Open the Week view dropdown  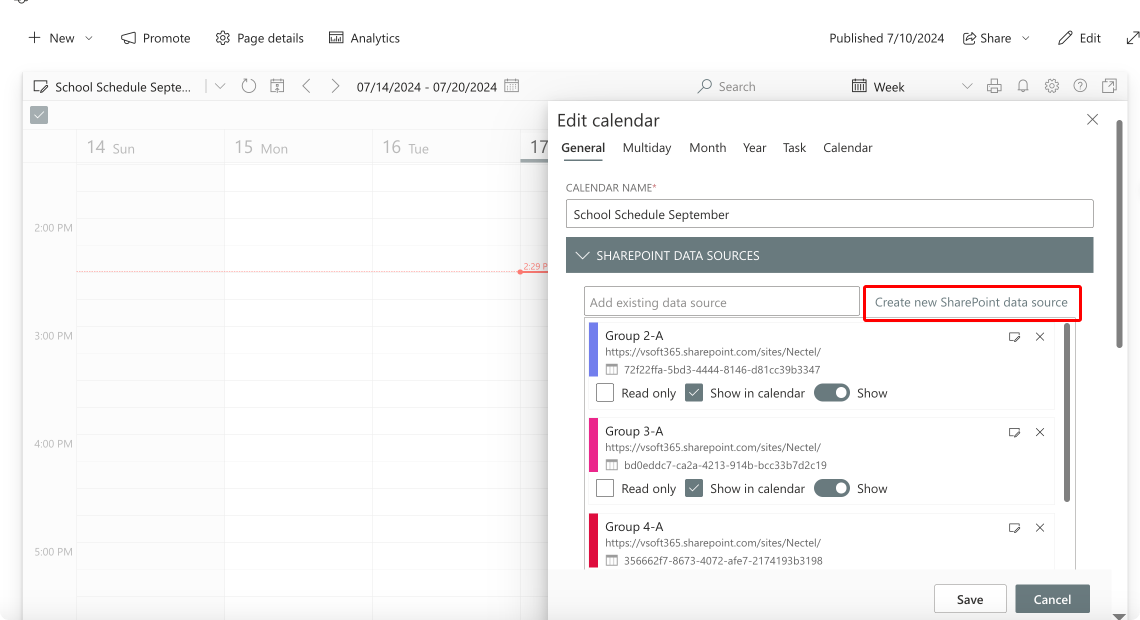[967, 86]
